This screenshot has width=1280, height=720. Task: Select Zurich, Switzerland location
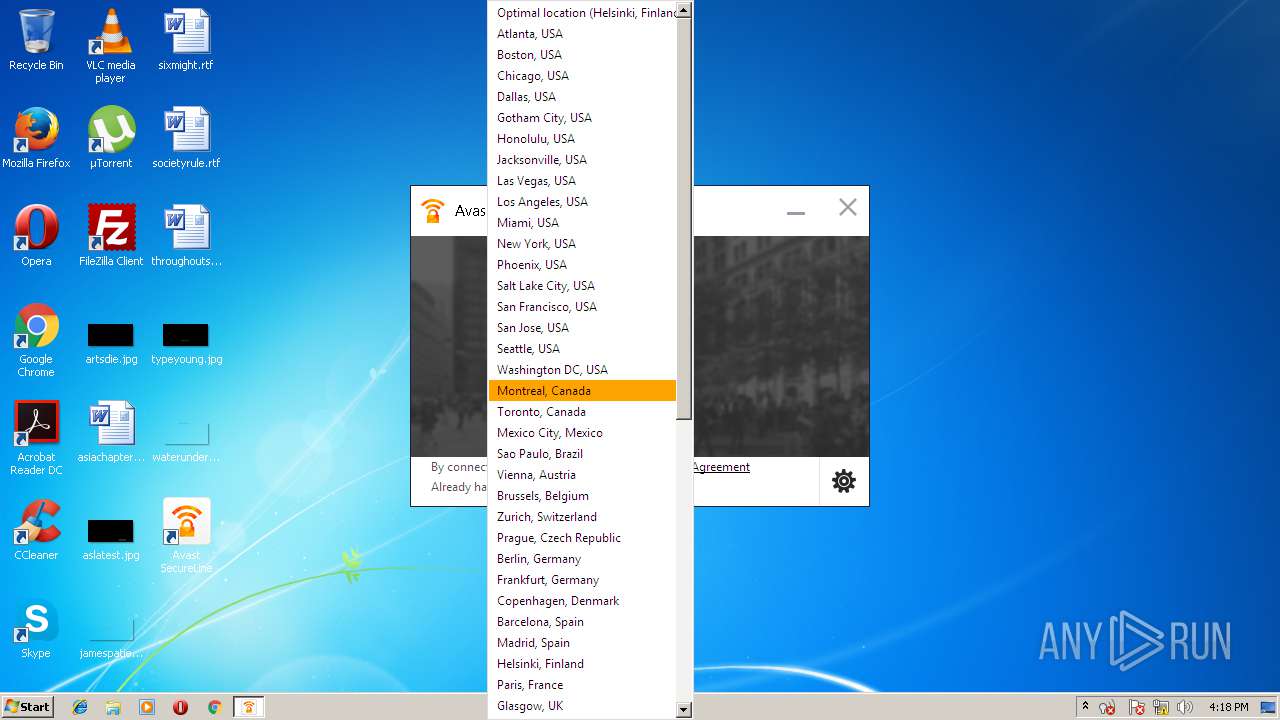[x=583, y=517]
